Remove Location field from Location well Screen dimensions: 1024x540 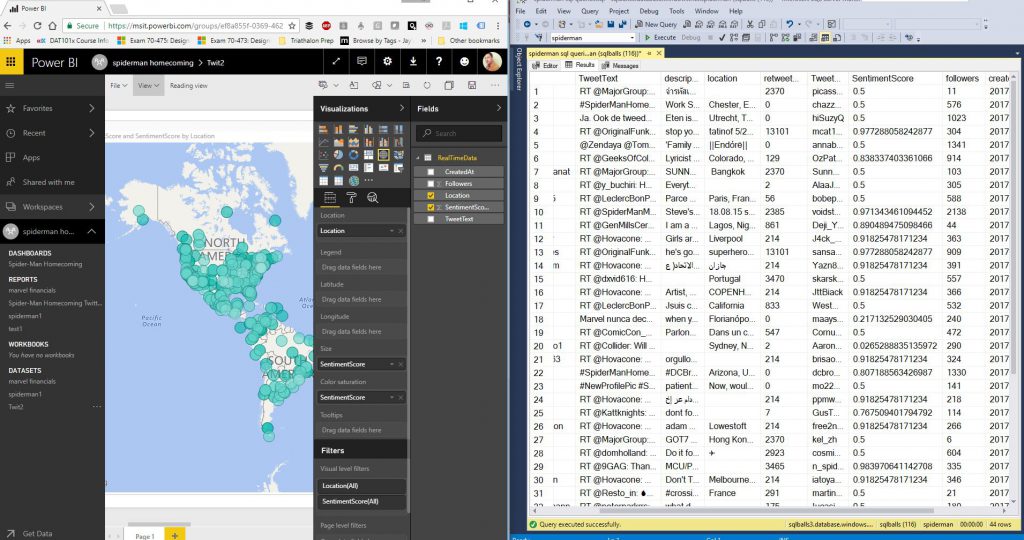tap(401, 231)
